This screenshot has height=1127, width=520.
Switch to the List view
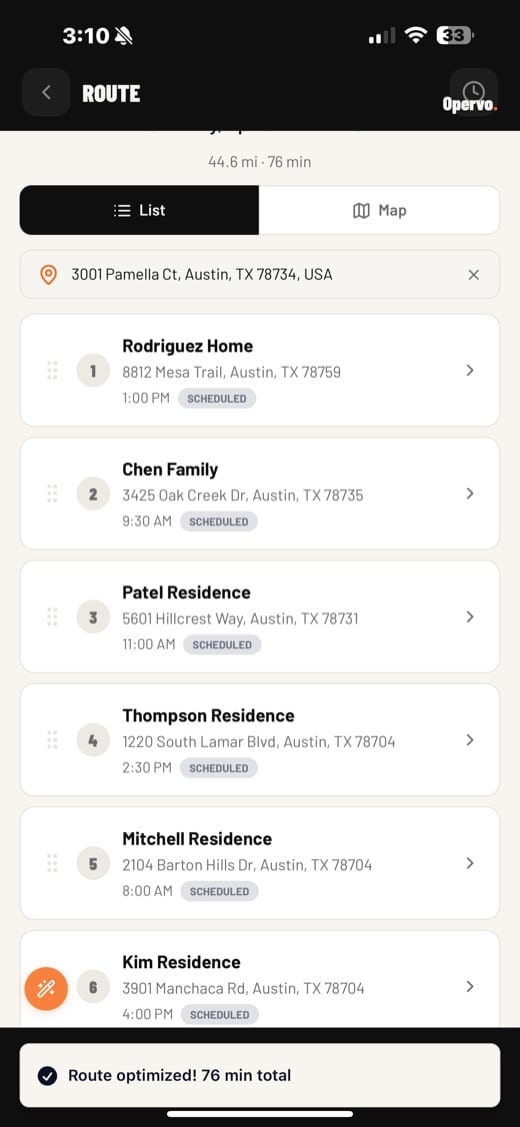tap(140, 211)
